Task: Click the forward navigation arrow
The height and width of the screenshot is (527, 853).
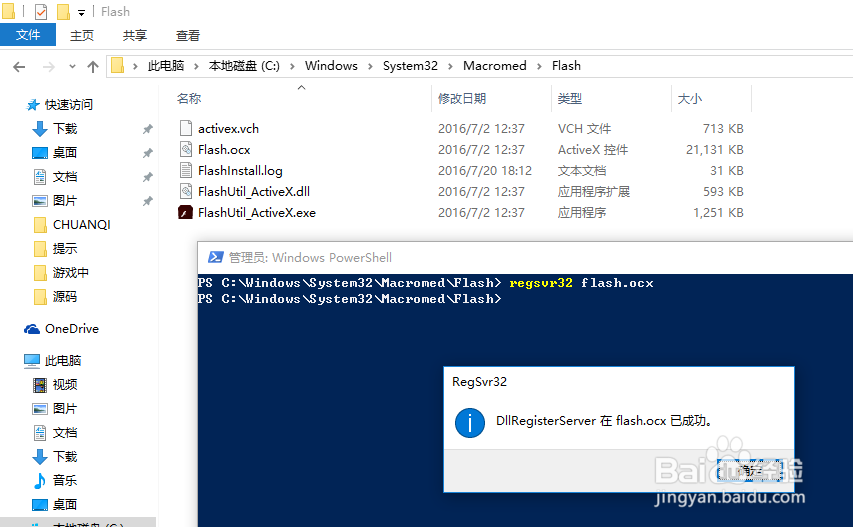Action: coord(49,66)
